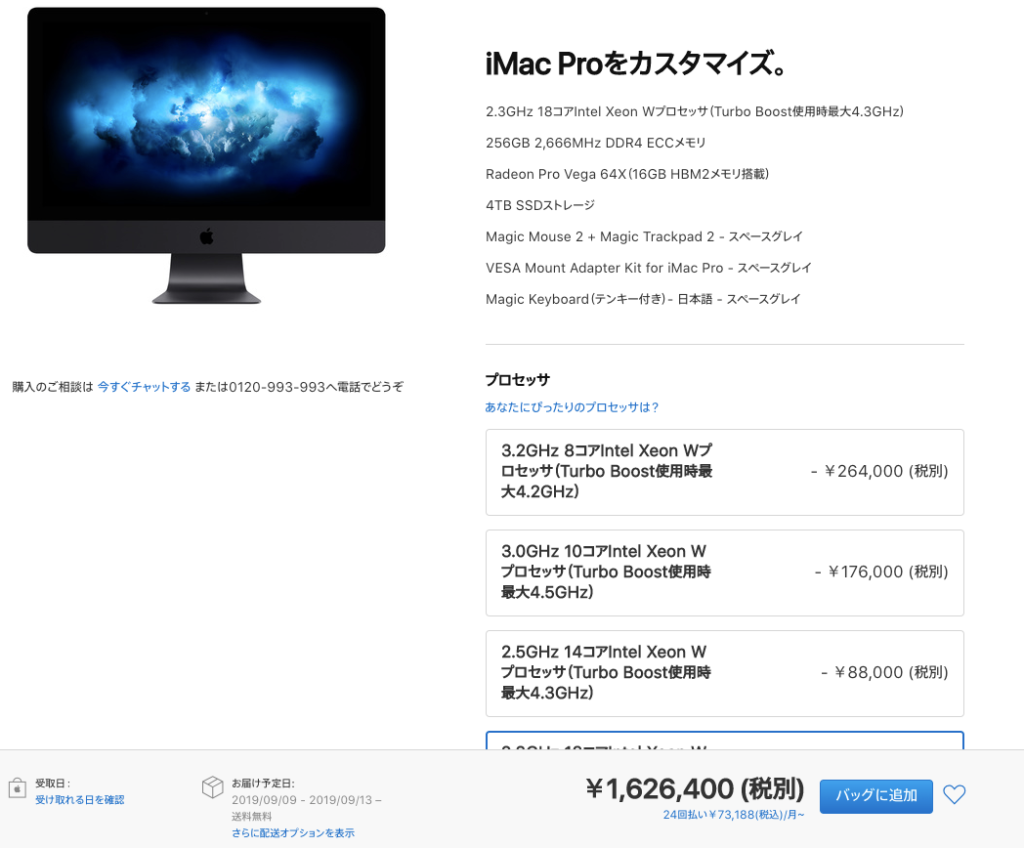Click the delivery box icon
Image resolution: width=1024 pixels, height=848 pixels.
tap(212, 787)
